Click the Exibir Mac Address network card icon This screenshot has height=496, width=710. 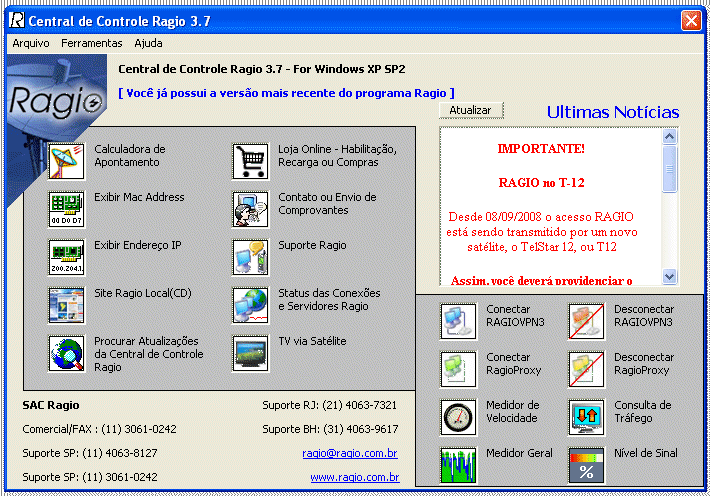[67, 209]
